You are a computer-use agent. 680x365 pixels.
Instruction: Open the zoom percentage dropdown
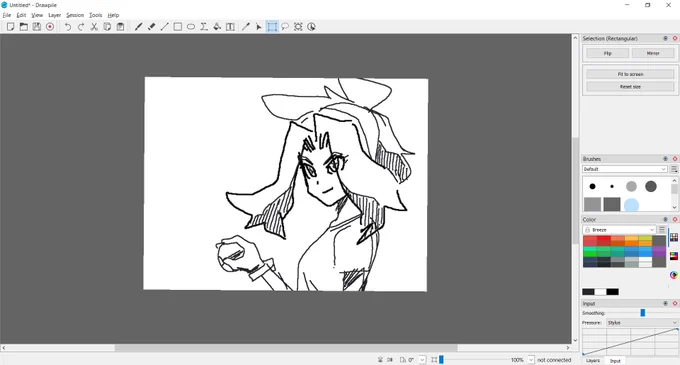click(x=531, y=360)
